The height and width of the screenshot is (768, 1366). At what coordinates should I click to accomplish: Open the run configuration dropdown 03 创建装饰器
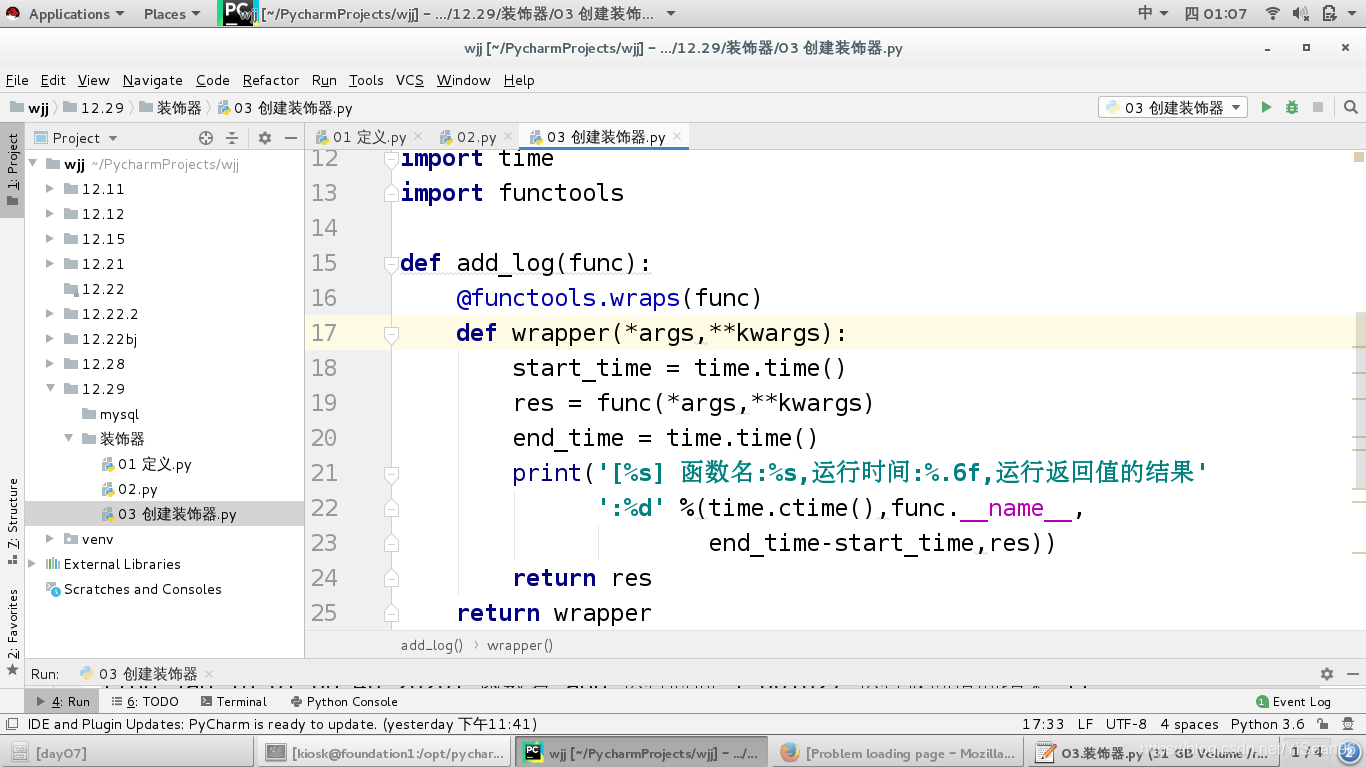[1172, 107]
